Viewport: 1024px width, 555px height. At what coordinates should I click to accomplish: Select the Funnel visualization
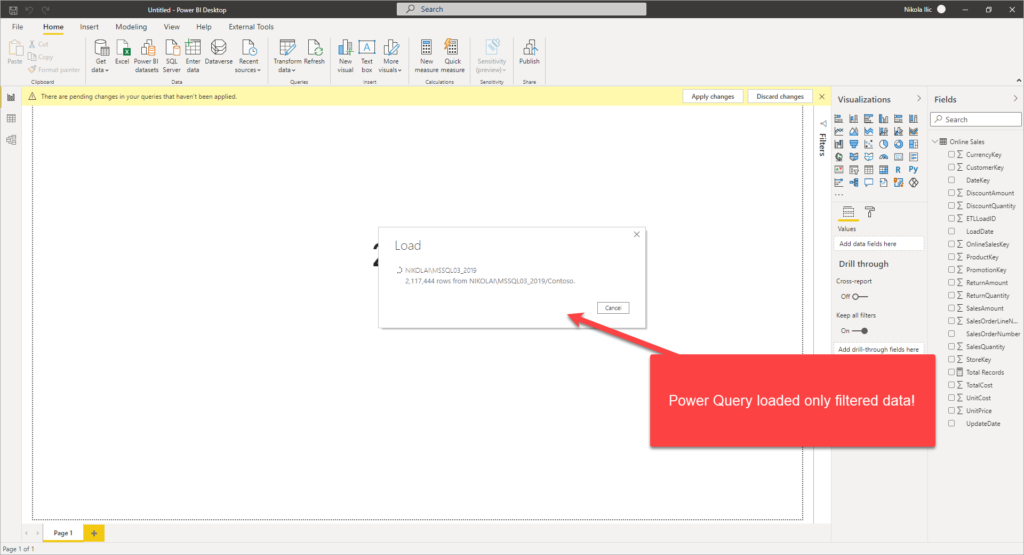[x=854, y=144]
